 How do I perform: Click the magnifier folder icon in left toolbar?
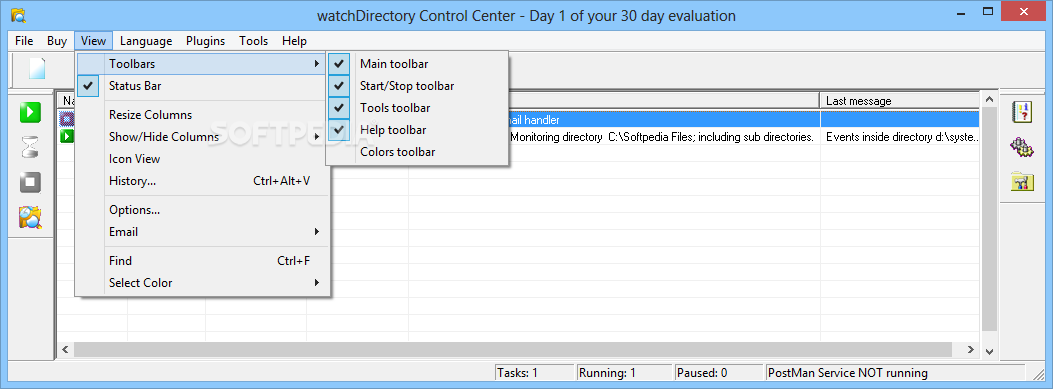point(30,217)
